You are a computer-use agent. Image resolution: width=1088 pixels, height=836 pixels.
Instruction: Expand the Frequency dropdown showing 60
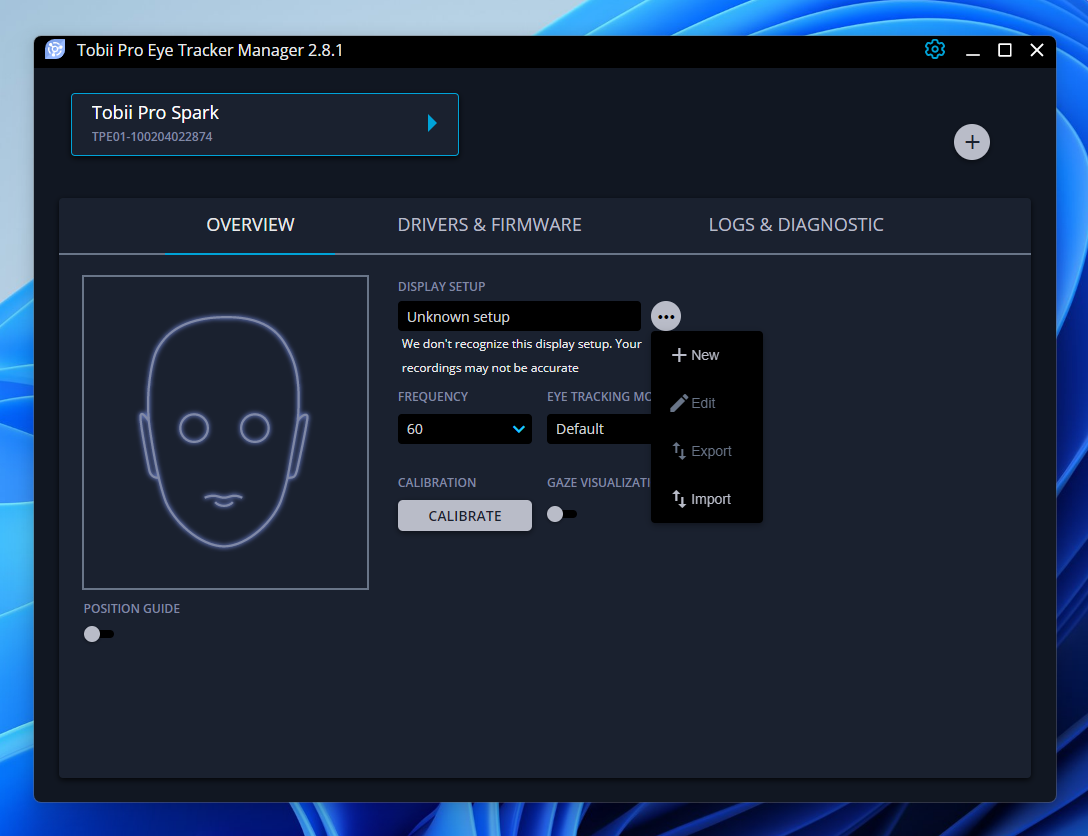point(465,429)
